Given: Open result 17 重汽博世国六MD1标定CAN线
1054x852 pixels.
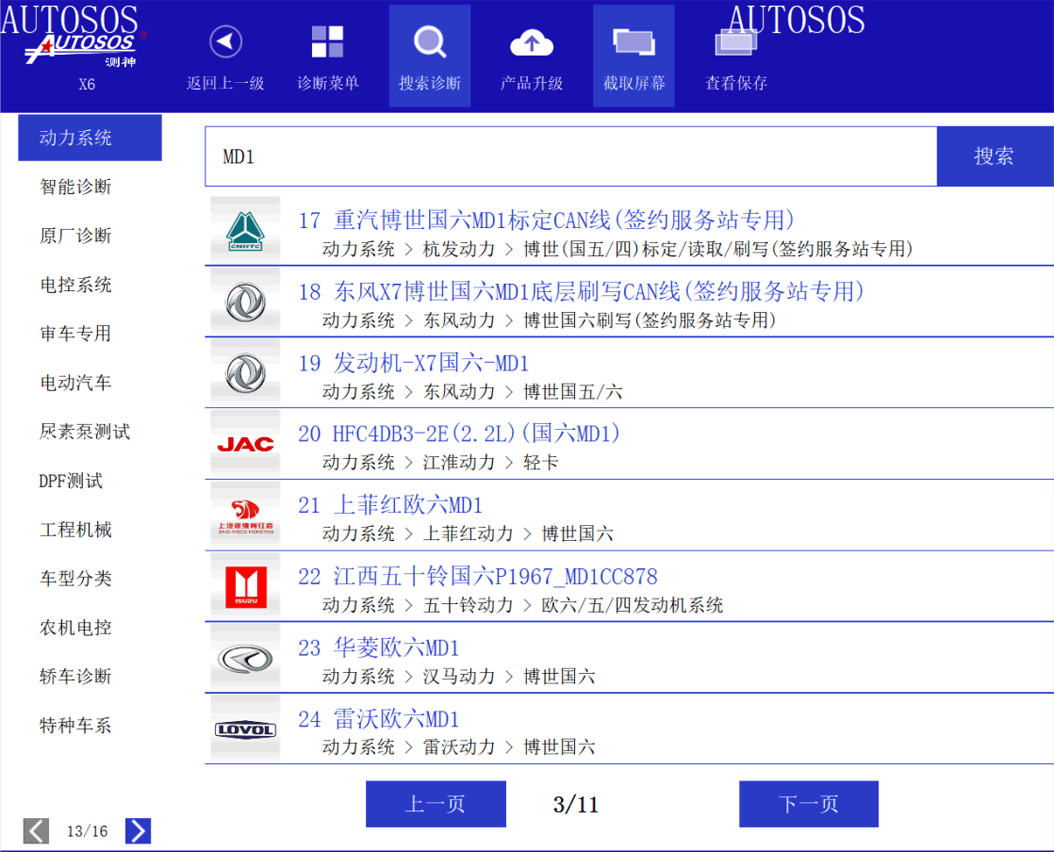Looking at the screenshot, I should (x=629, y=231).
